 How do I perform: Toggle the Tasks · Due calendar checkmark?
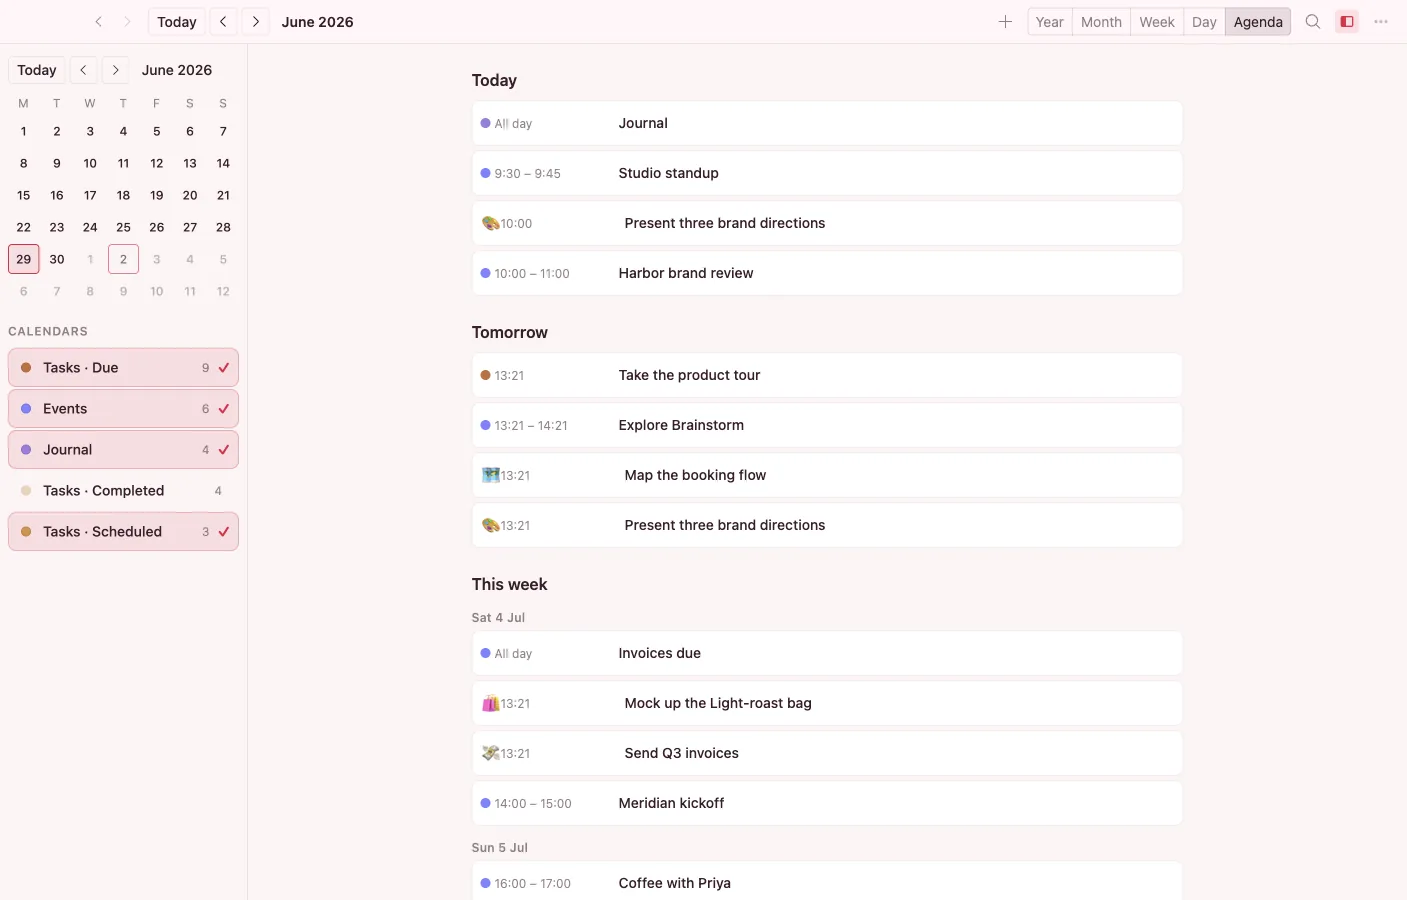[224, 368]
